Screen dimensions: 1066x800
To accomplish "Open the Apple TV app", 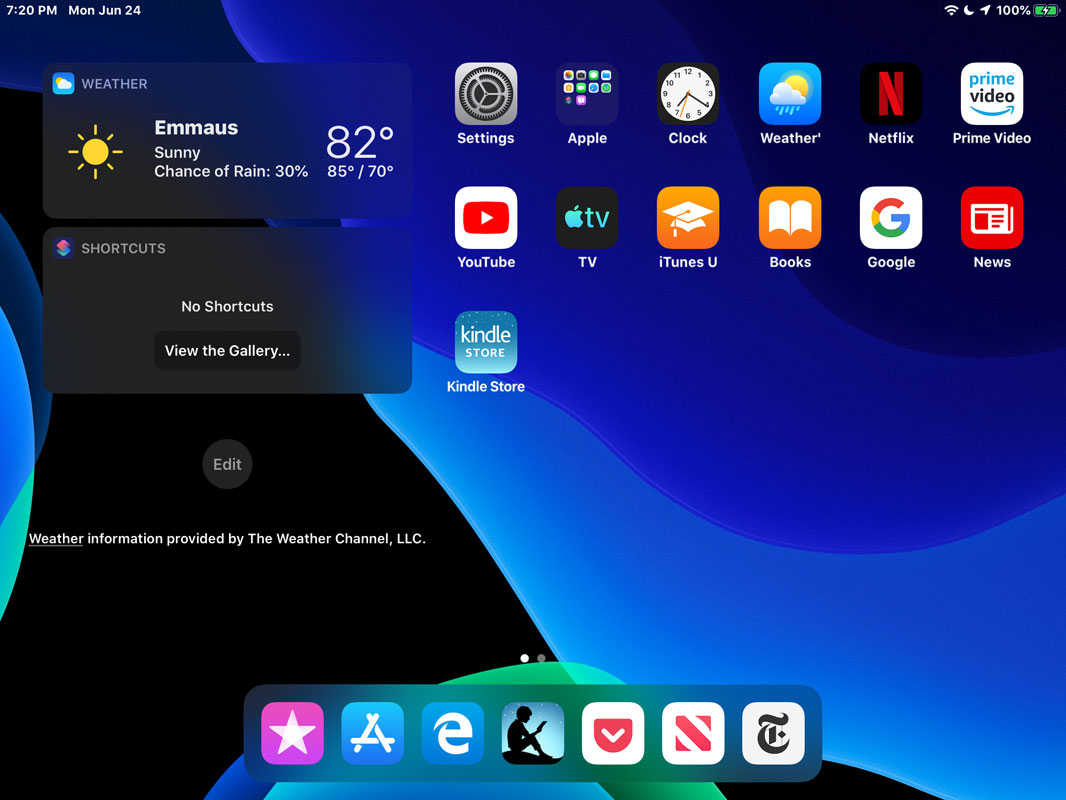I will 587,218.
